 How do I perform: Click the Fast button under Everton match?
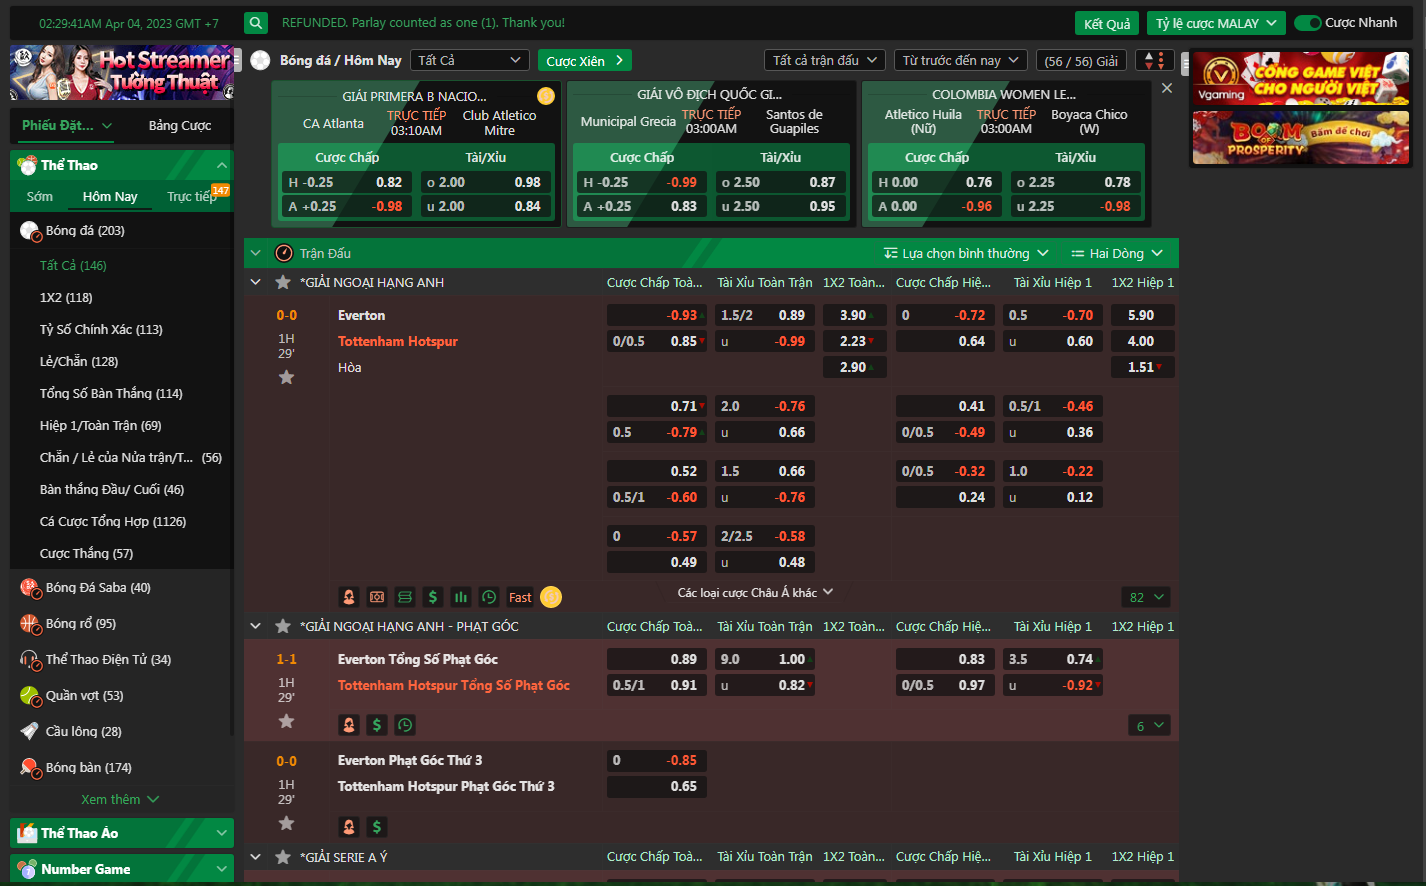tap(520, 597)
